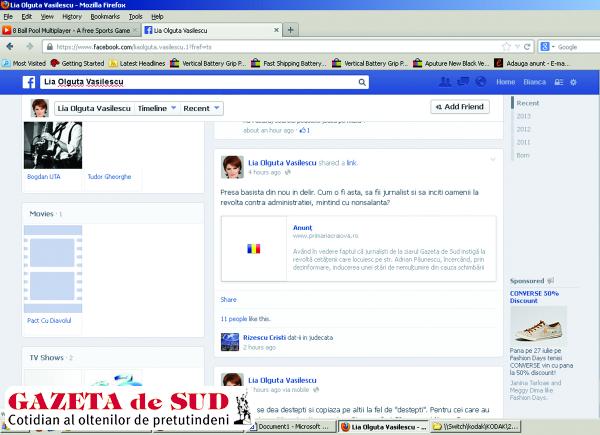Click the Bogdan UTA photo thumbnail
This screenshot has height=435, width=600.
pos(53,145)
